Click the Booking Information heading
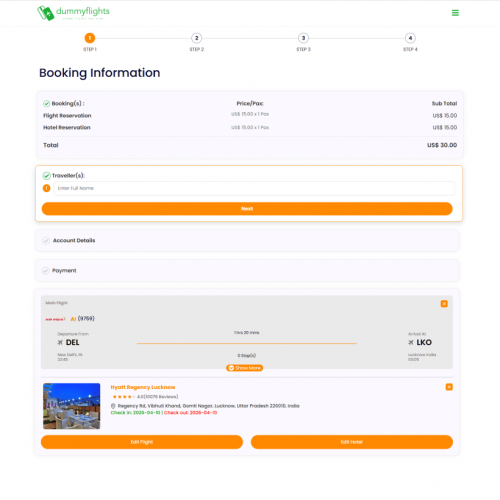 coord(100,73)
